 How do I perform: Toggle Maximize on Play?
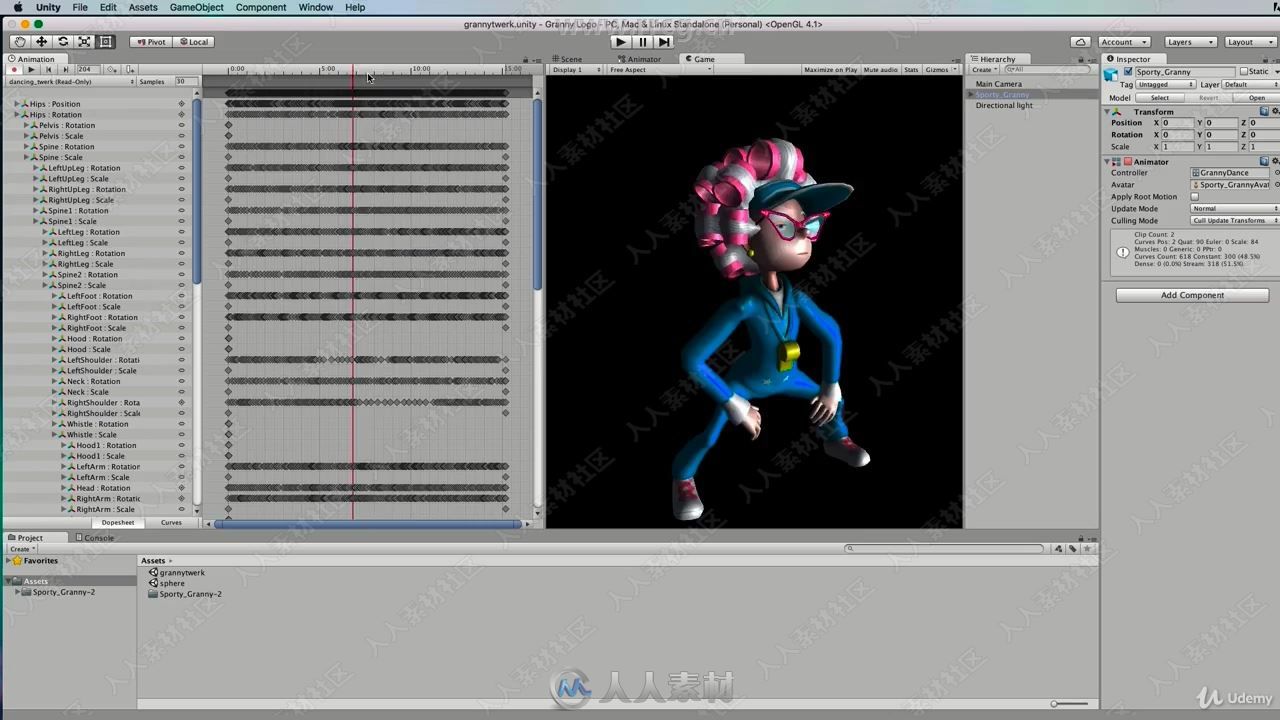830,70
